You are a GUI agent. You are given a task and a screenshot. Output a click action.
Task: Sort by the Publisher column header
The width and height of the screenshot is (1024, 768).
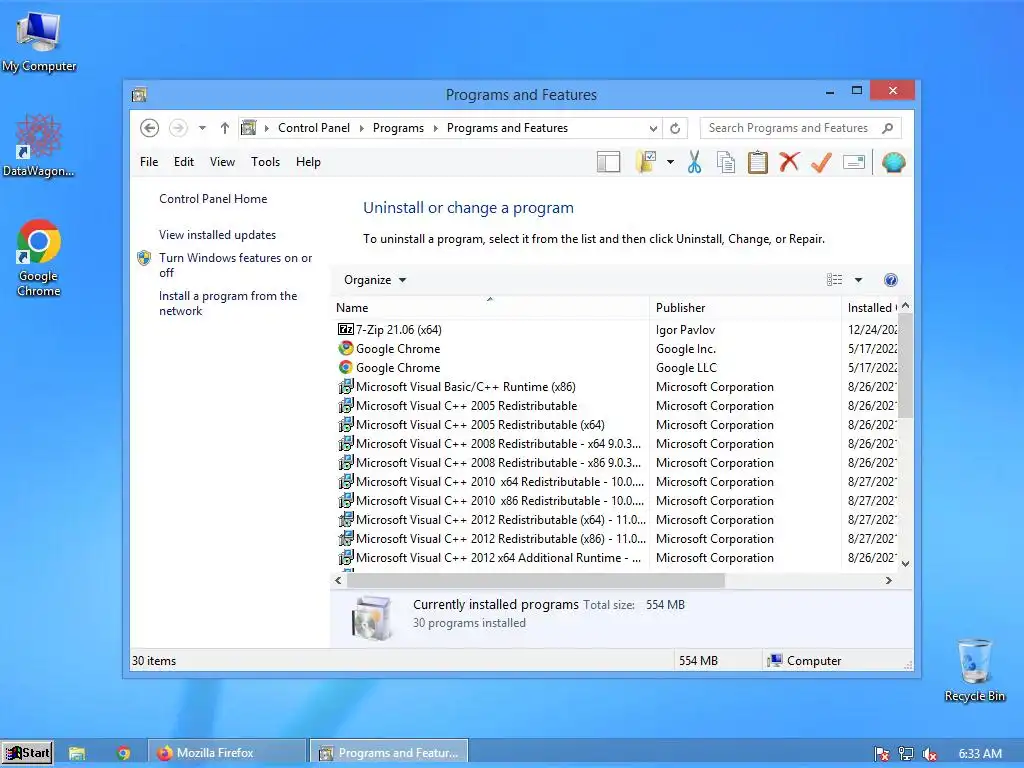[745, 308]
